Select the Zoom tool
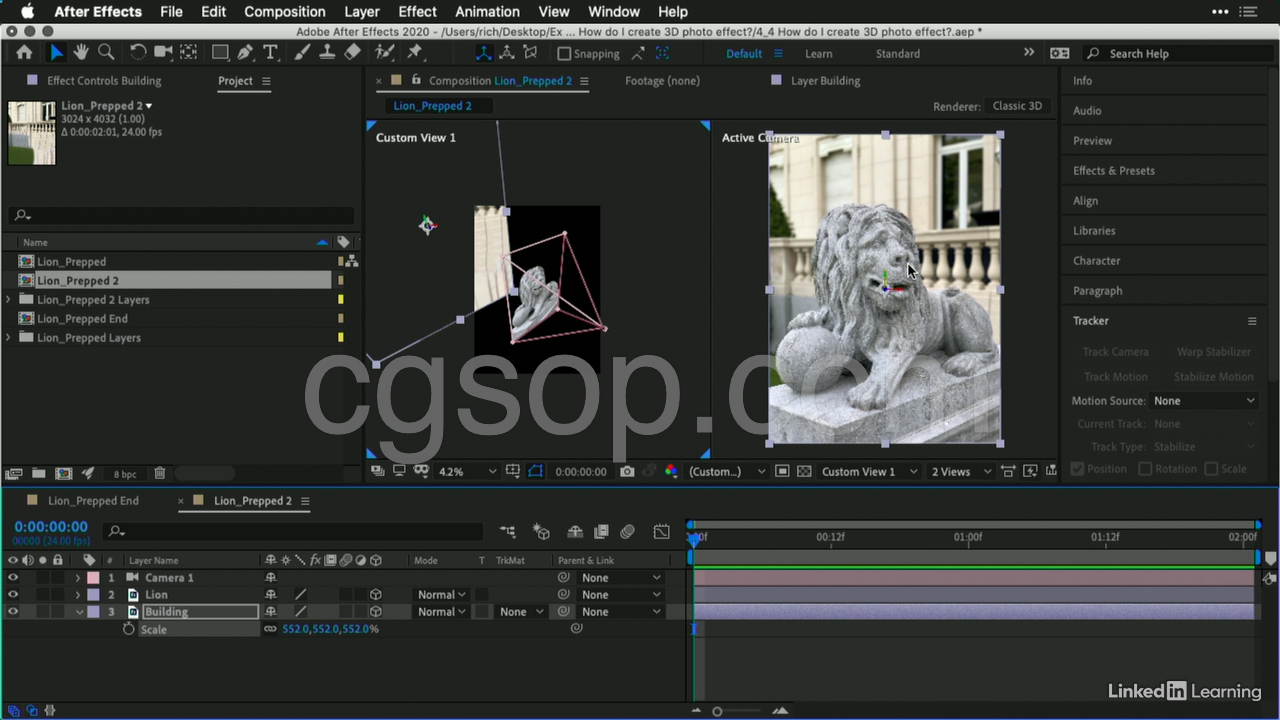This screenshot has height=720, width=1280. (x=105, y=53)
